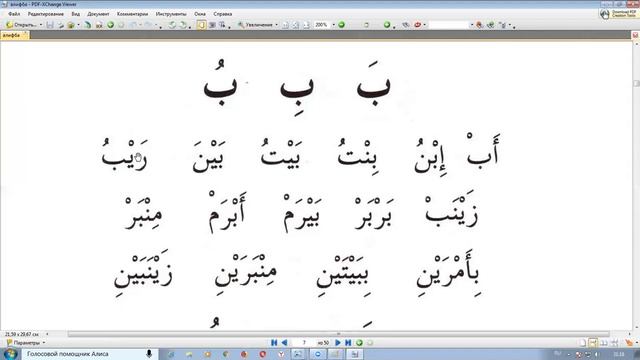The height and width of the screenshot is (360, 640).
Task: Click the Увеличение zoom tool button
Action: 256,25
